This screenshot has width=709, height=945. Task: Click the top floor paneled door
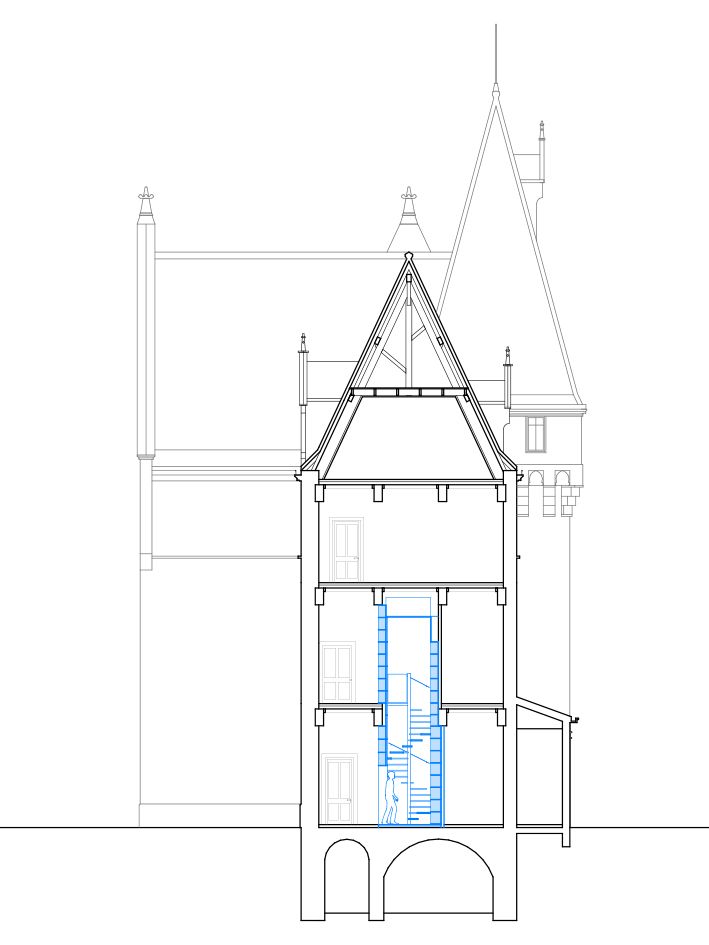click(346, 549)
